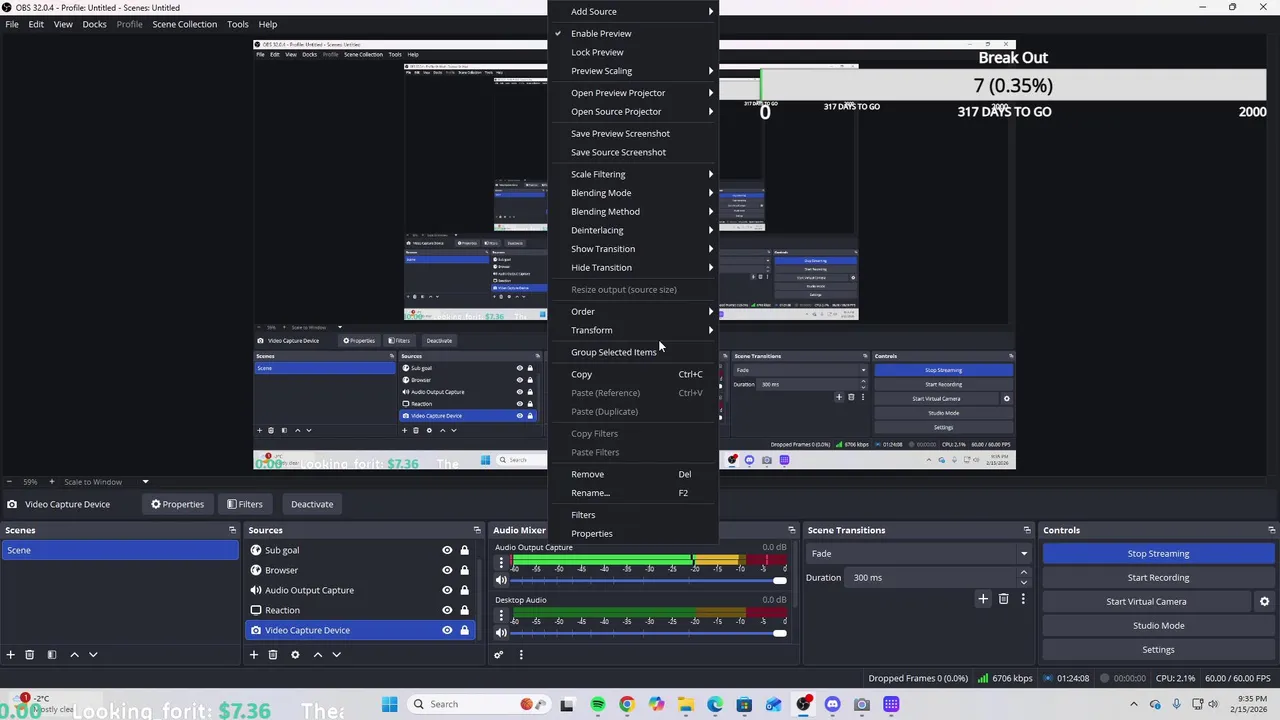Unlock the Sub goal source
The width and height of the screenshot is (1280, 720).
(x=464, y=551)
